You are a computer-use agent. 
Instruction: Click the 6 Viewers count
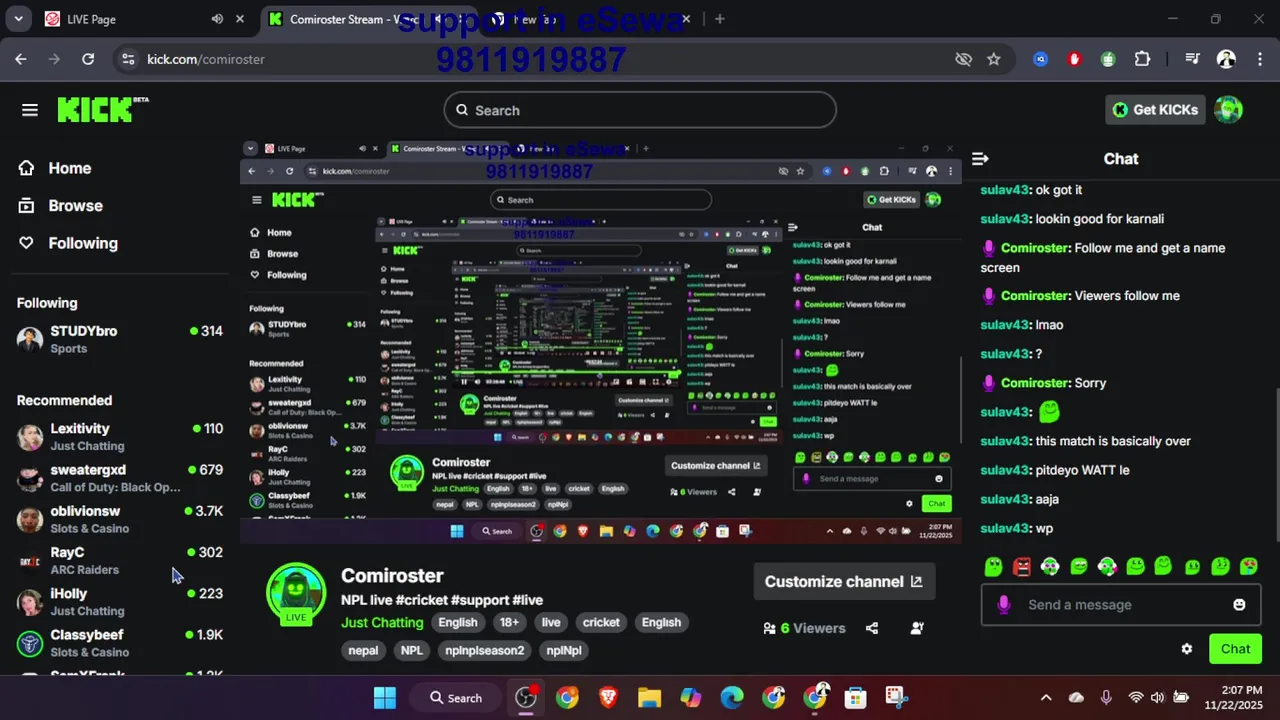[804, 628]
